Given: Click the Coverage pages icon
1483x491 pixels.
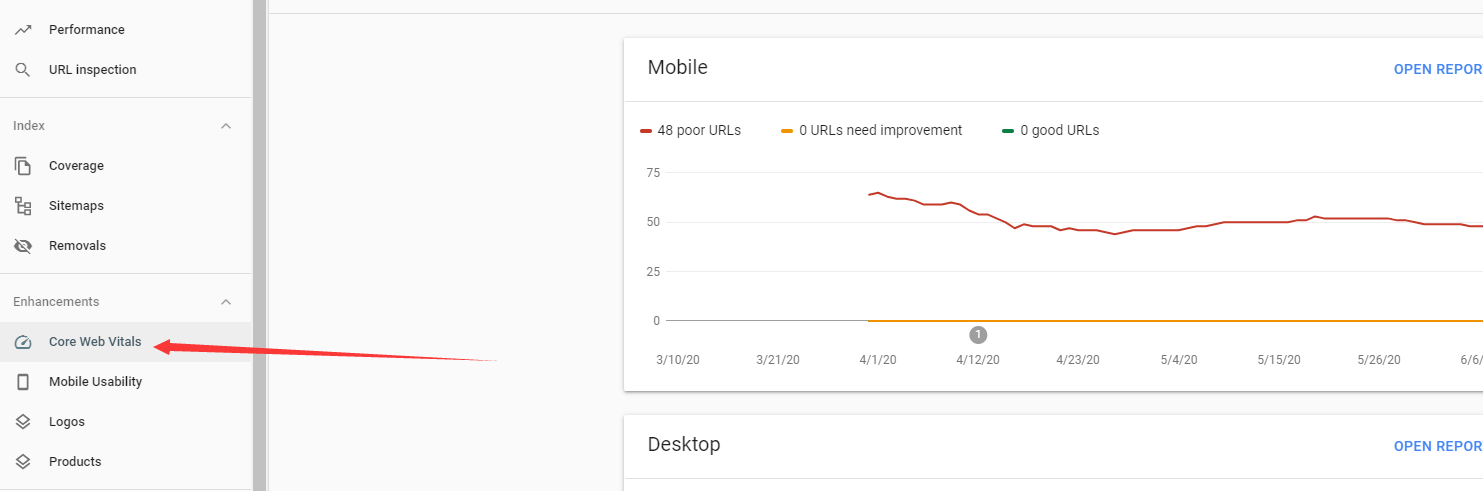Looking at the screenshot, I should 23,166.
